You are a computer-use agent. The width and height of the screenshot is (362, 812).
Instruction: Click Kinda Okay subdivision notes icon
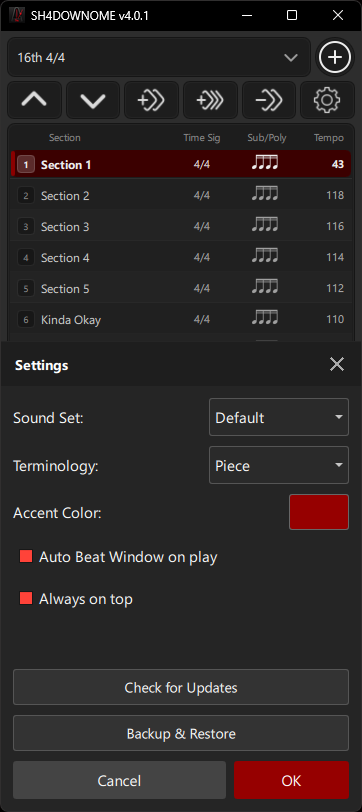[265, 318]
